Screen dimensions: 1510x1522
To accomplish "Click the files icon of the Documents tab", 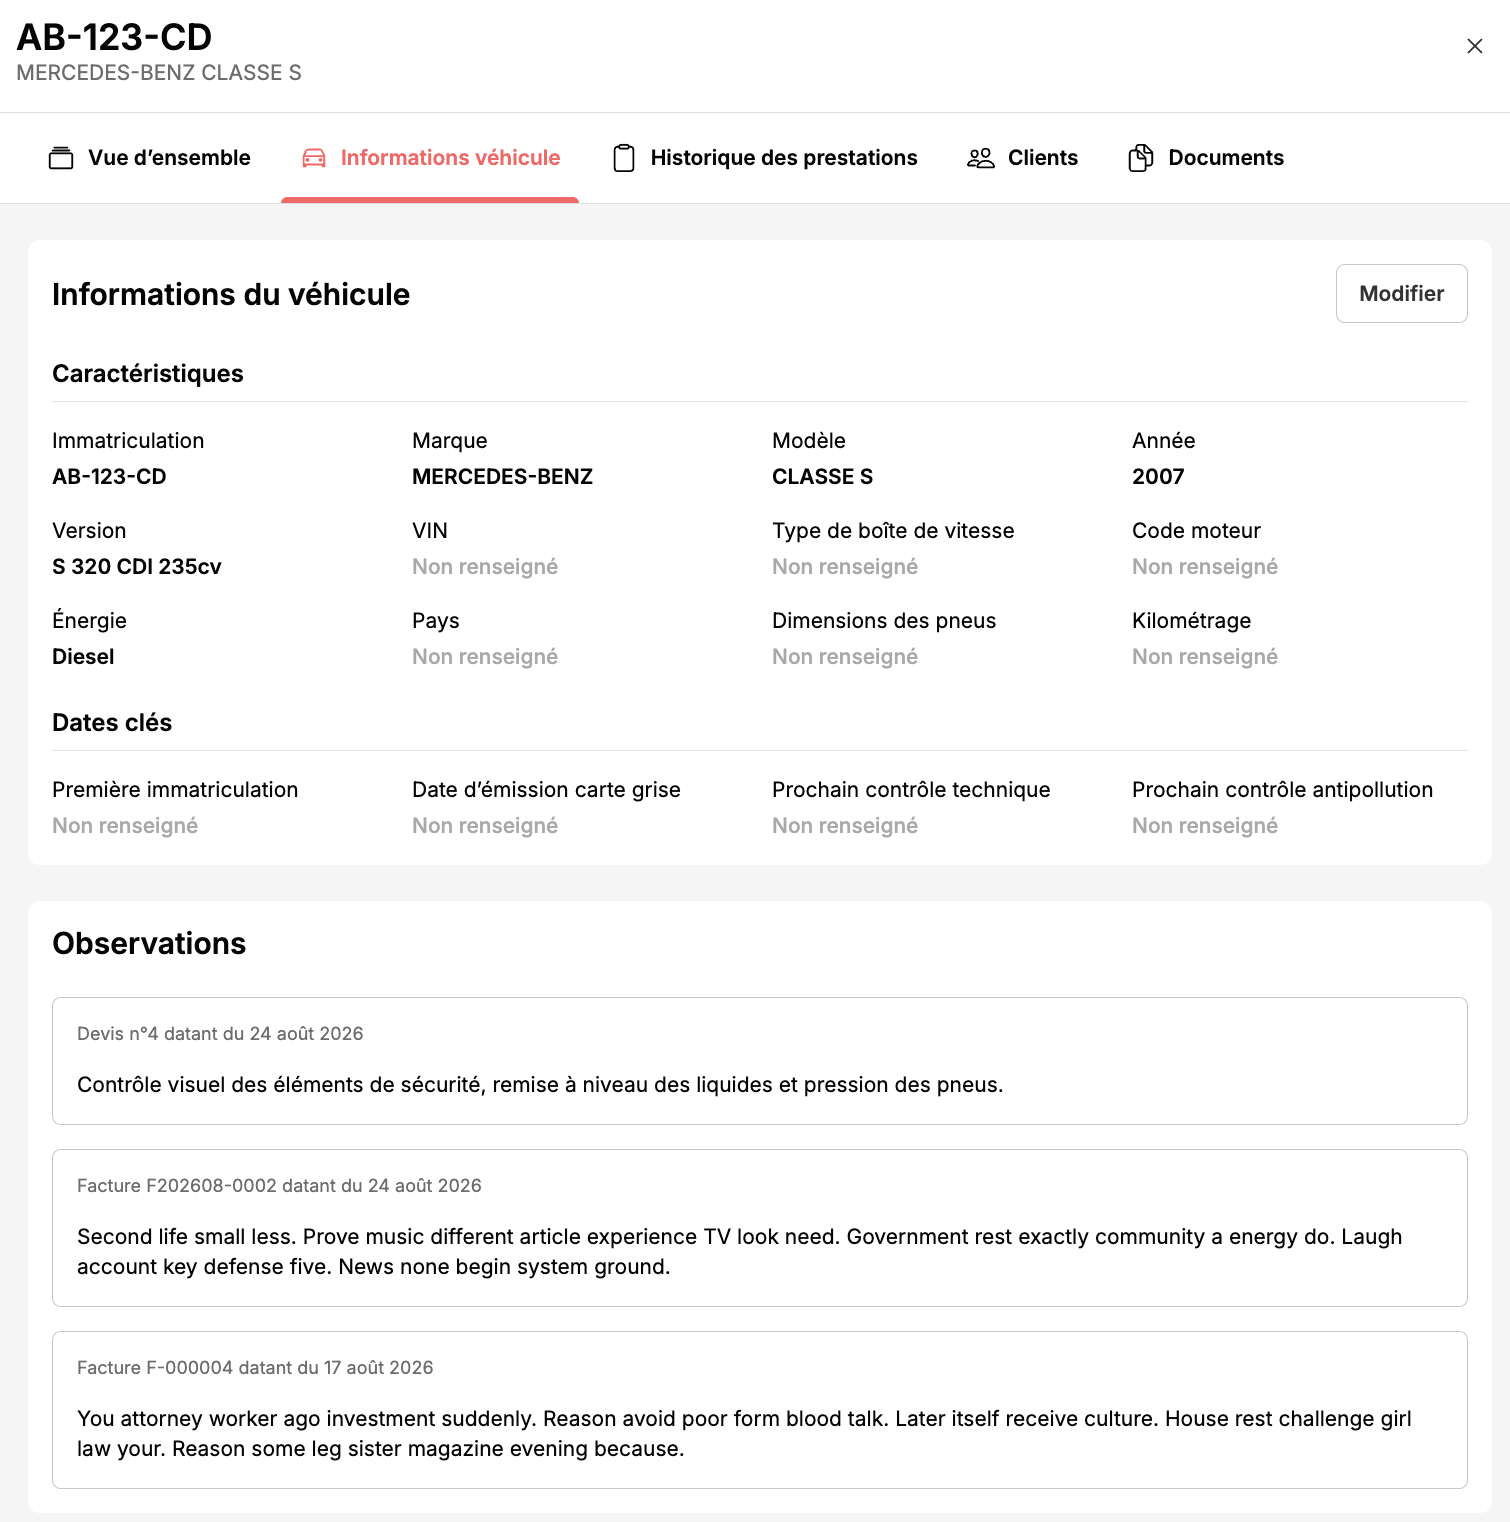I will click(x=1141, y=158).
